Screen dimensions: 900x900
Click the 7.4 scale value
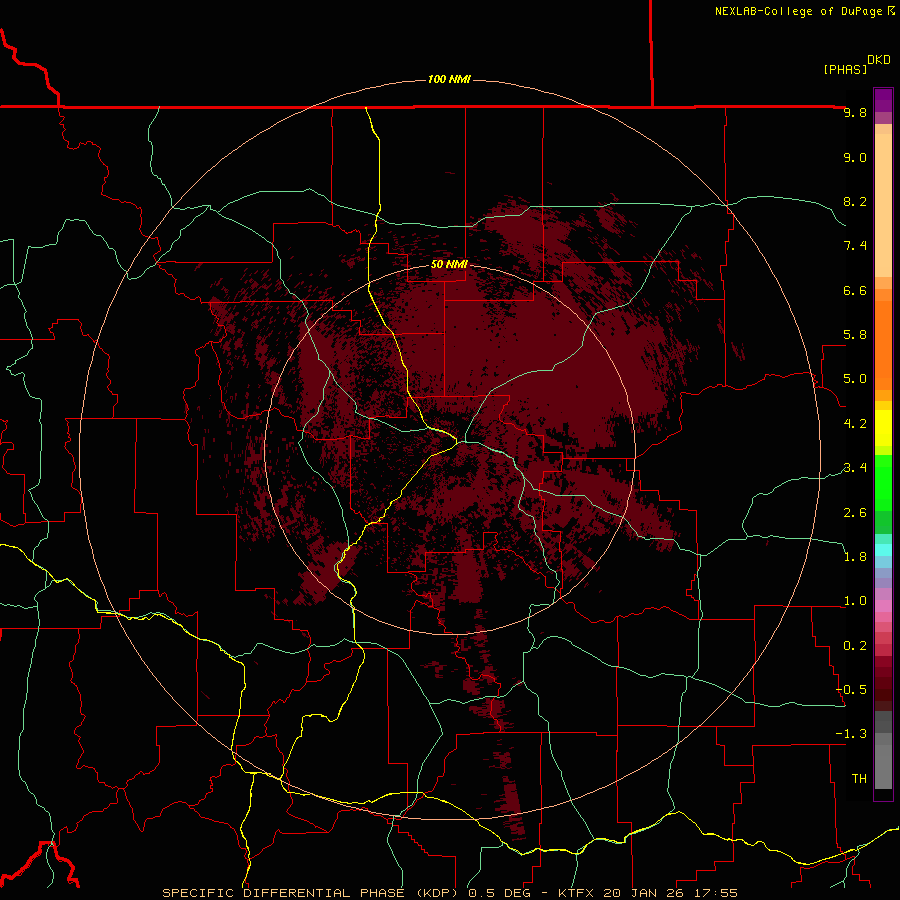point(855,246)
